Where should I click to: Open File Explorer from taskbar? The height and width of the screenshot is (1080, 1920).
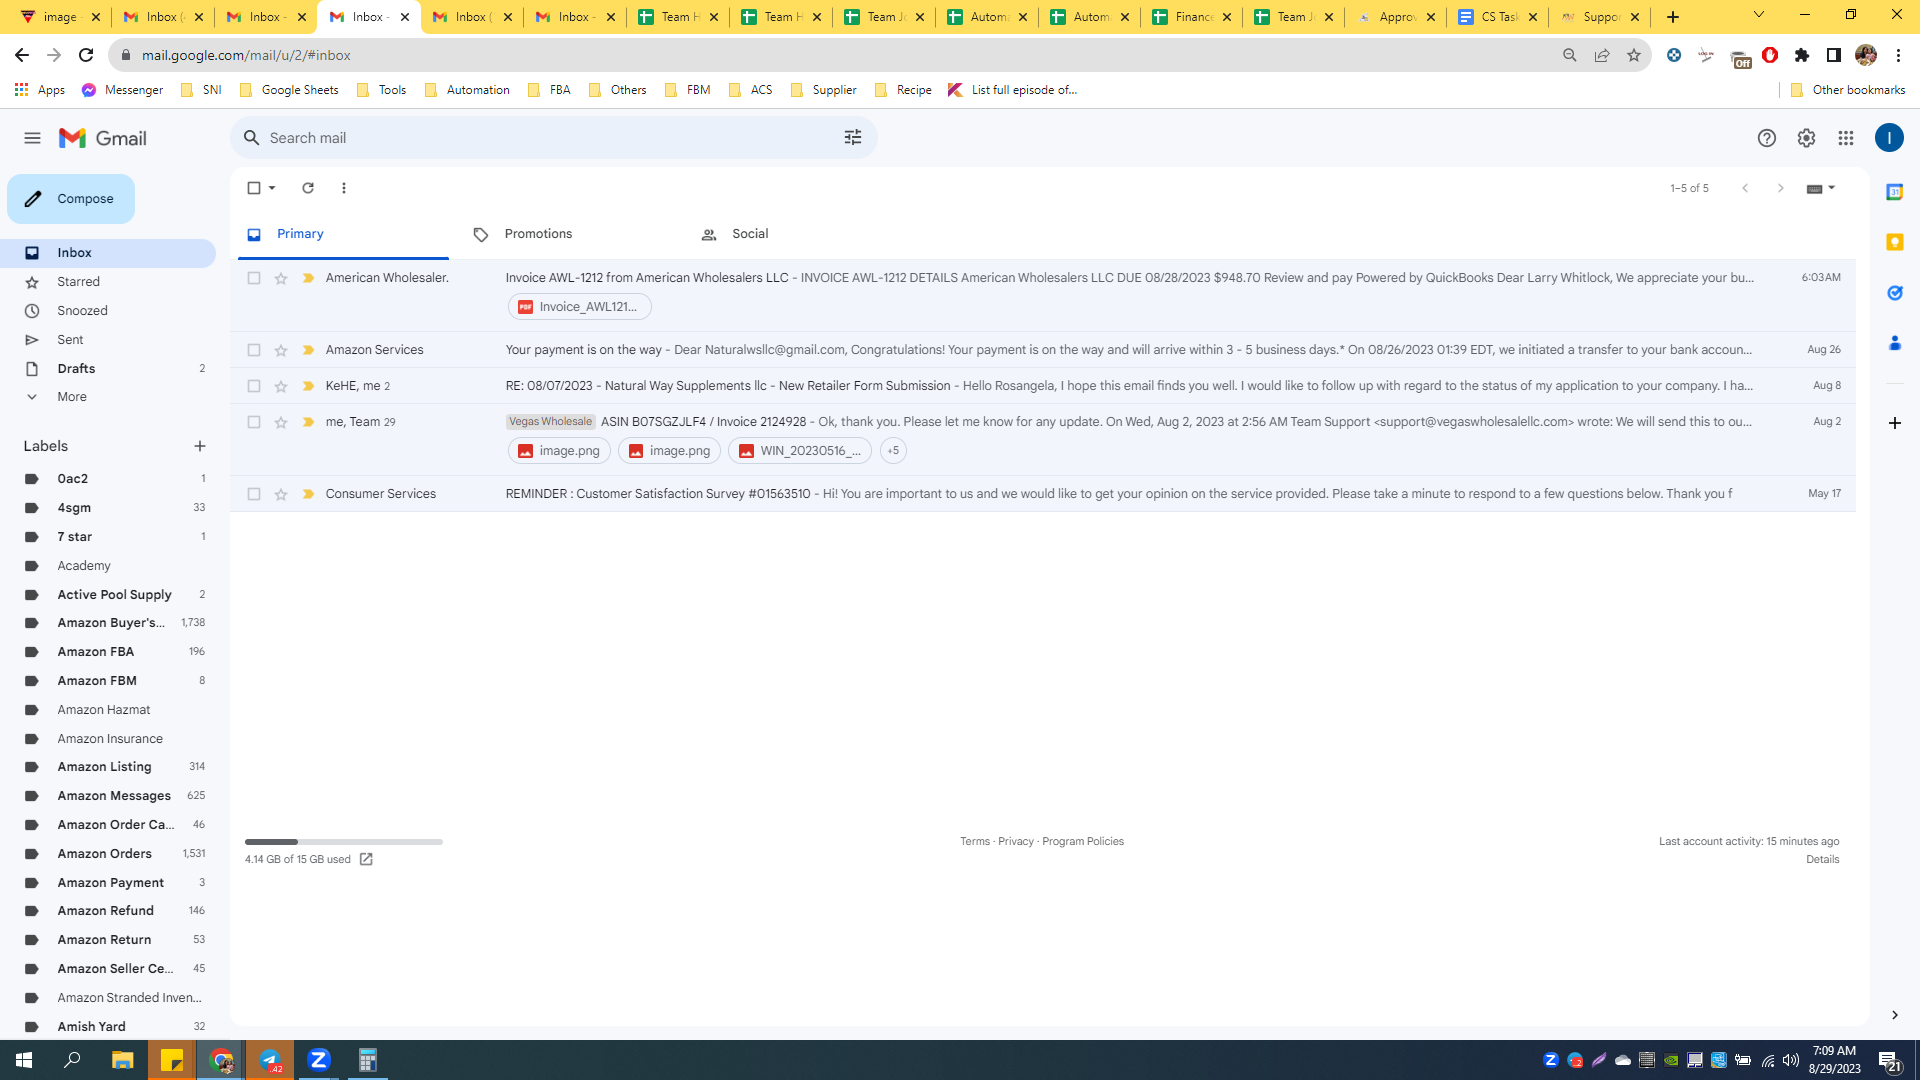click(122, 1060)
